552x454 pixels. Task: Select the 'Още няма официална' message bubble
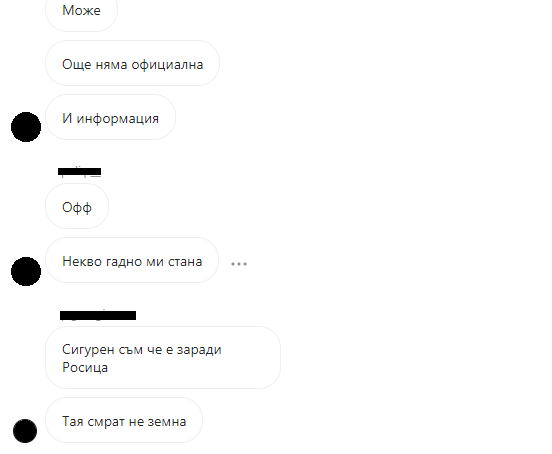132,63
